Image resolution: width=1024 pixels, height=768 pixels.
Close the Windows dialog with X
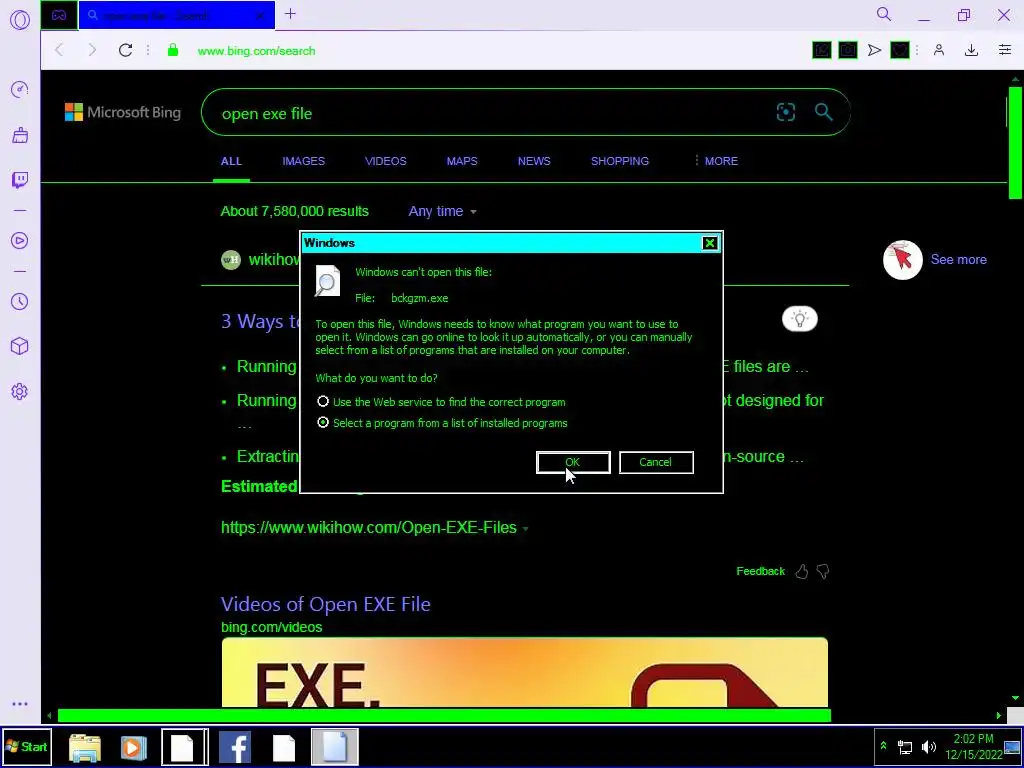pyautogui.click(x=709, y=243)
